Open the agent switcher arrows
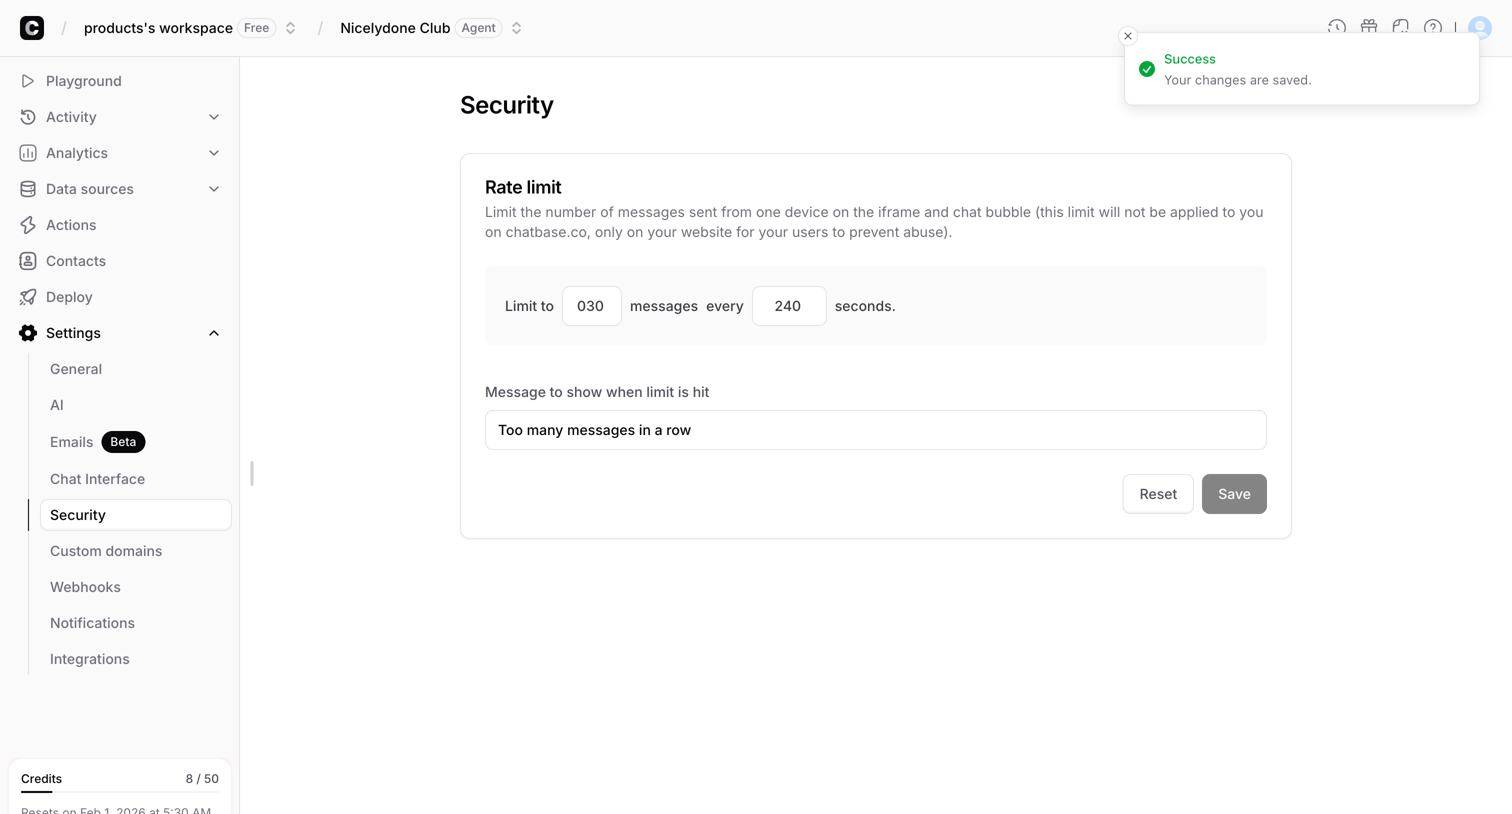The height and width of the screenshot is (814, 1512). [x=517, y=28]
